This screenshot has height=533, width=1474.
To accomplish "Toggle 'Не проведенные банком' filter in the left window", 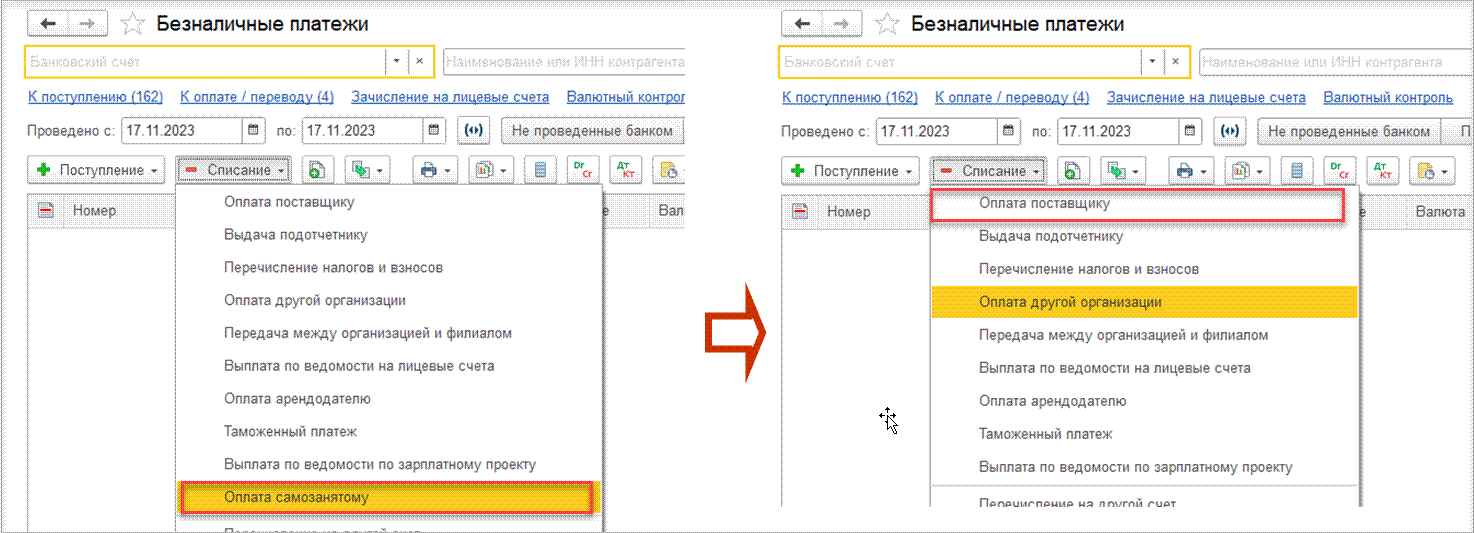I will click(x=592, y=131).
